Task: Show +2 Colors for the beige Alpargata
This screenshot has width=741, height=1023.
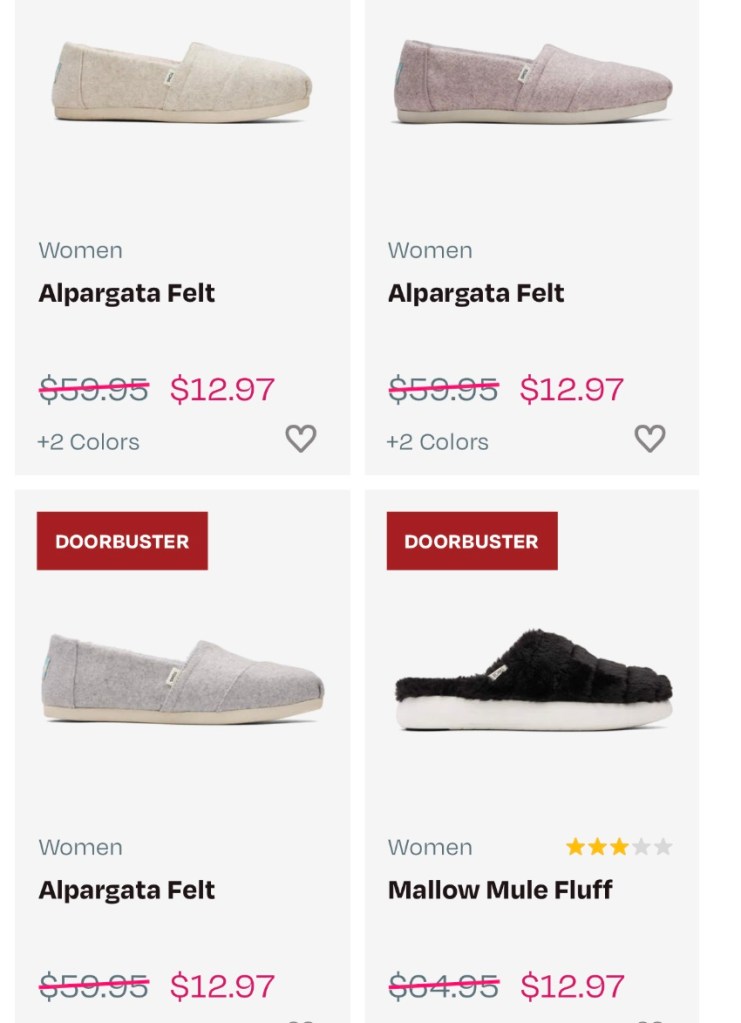Action: pyautogui.click(x=88, y=442)
